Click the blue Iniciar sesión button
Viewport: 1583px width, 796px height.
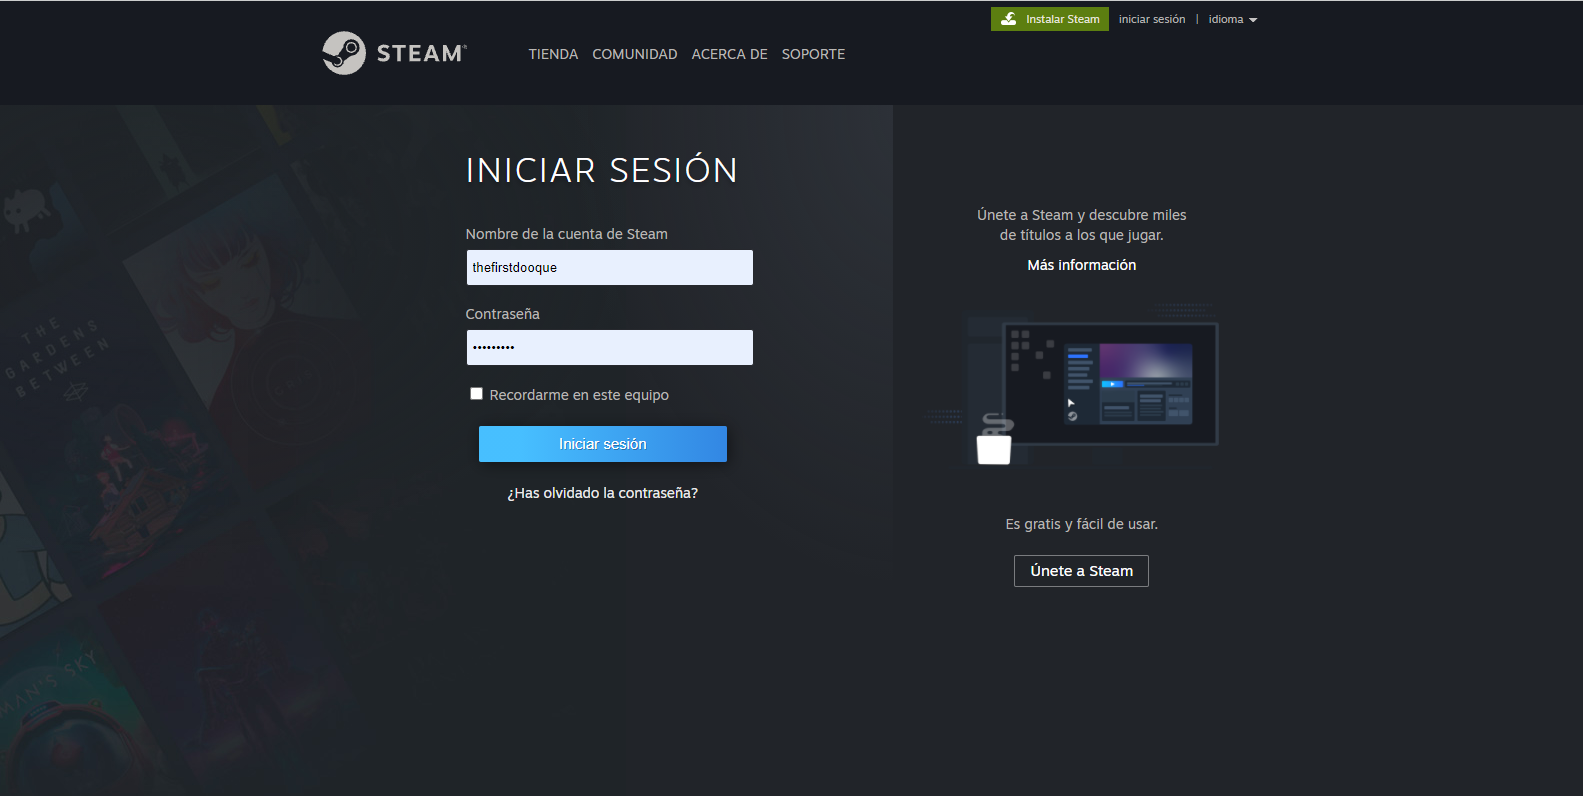[603, 444]
